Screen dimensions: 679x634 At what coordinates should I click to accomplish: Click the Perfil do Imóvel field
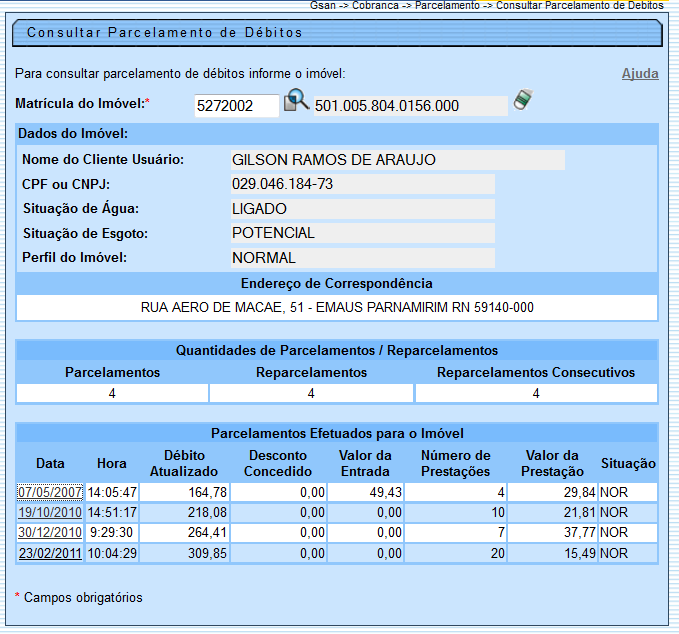(x=362, y=258)
